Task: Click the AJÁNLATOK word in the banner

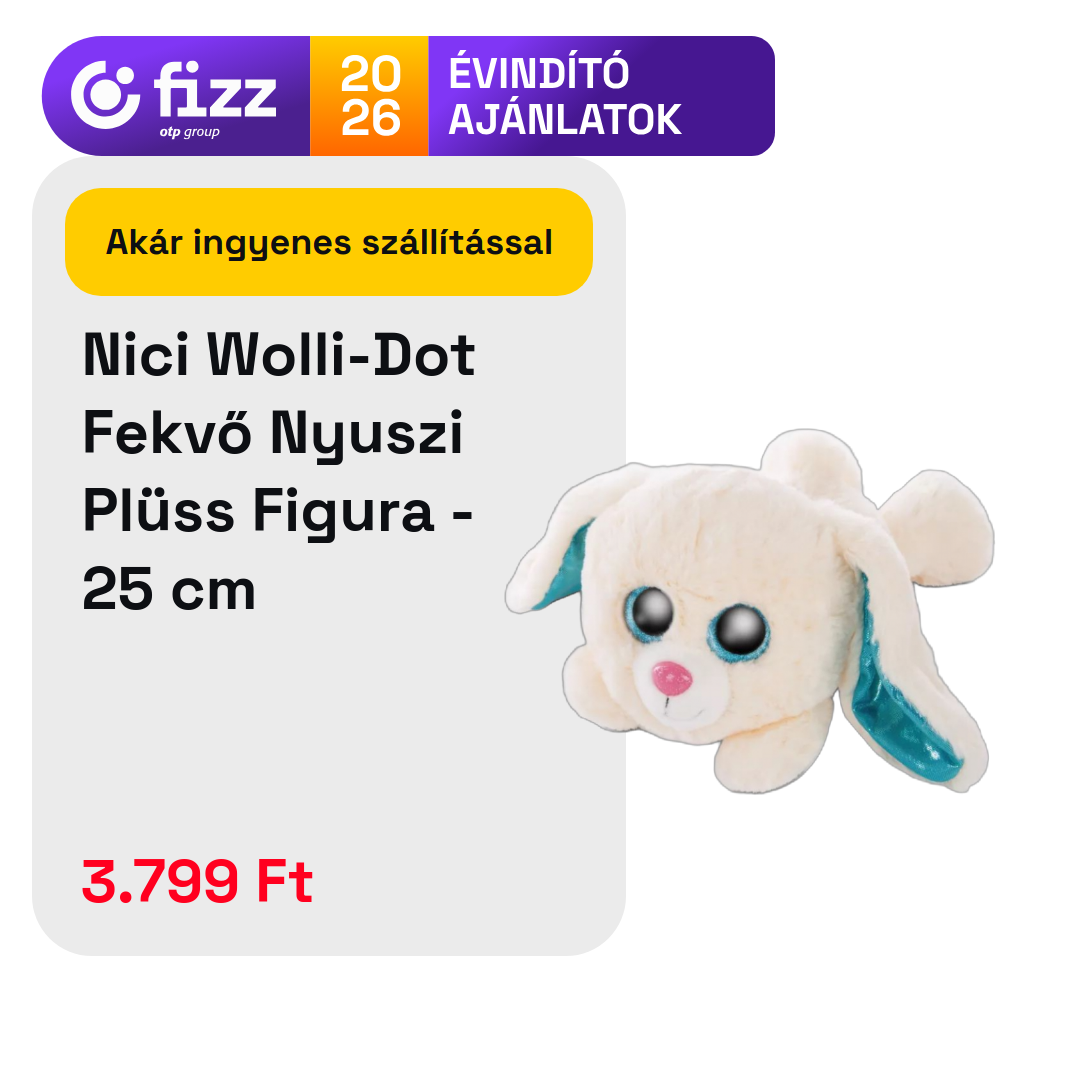Action: 565,119
